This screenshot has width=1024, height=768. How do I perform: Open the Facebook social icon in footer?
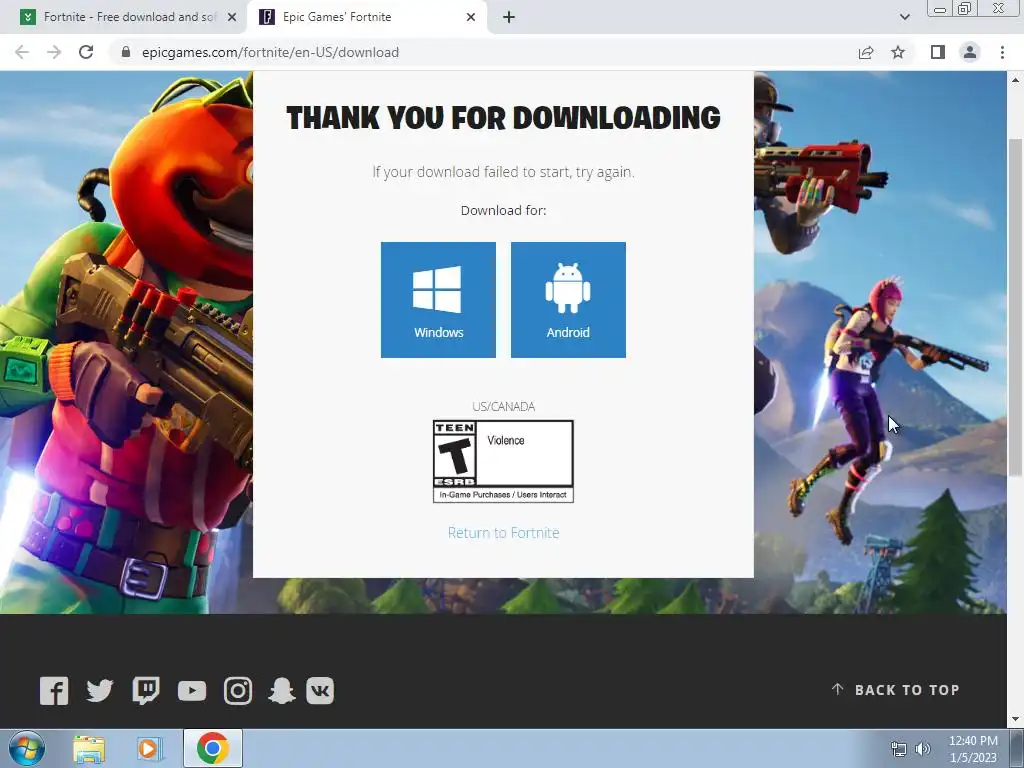click(x=54, y=691)
